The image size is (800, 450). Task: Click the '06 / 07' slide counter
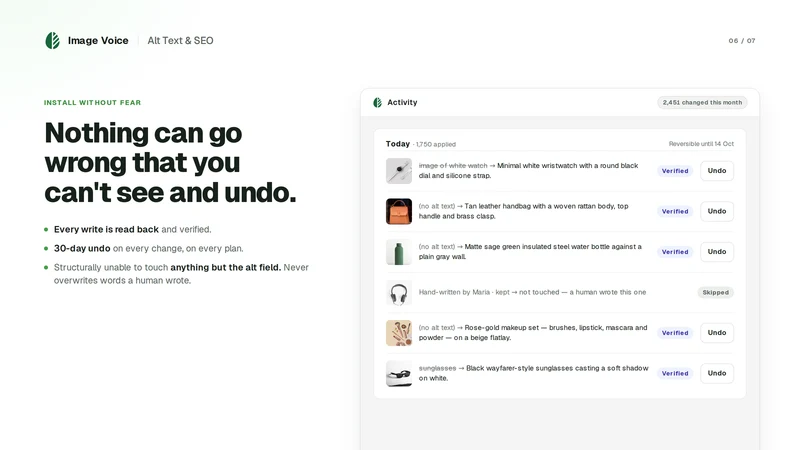click(x=742, y=41)
